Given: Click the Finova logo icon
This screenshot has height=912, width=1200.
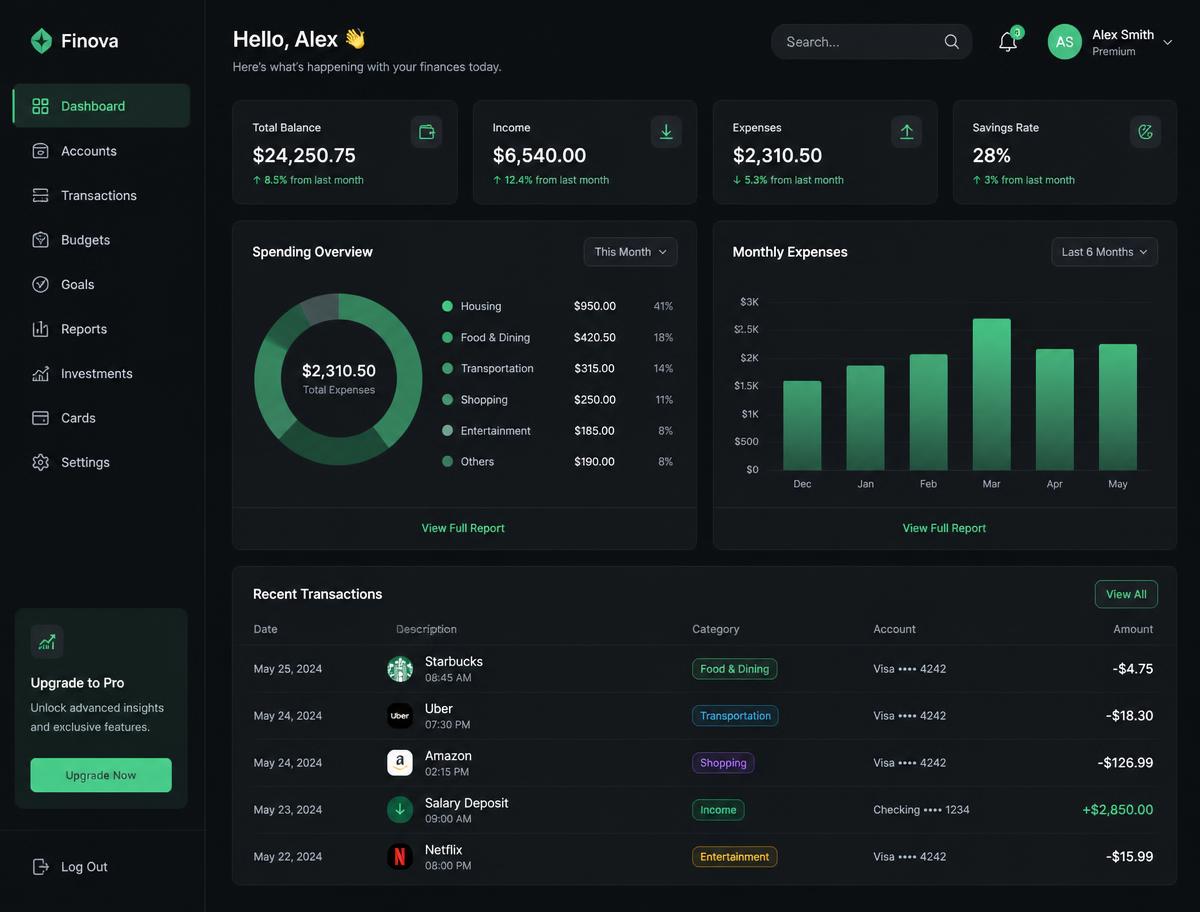Looking at the screenshot, I should point(41,41).
